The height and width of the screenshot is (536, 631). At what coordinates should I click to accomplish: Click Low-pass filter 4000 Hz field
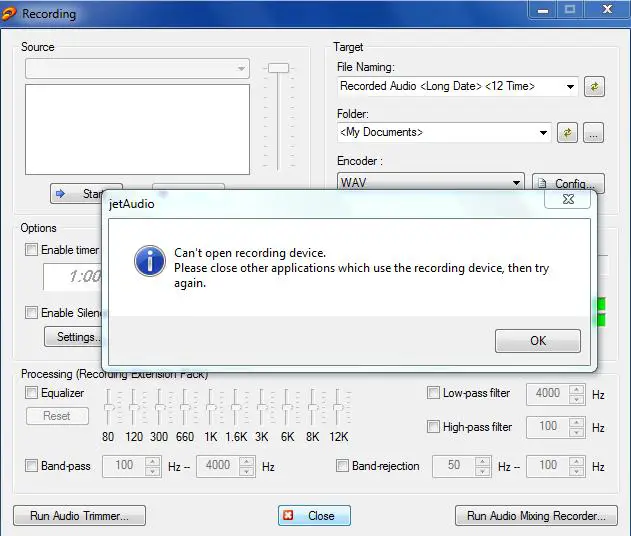coord(548,394)
